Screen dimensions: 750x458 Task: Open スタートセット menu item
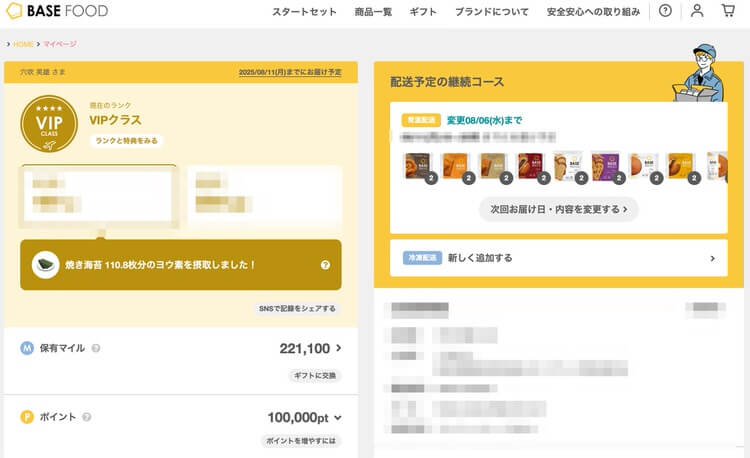(x=304, y=12)
